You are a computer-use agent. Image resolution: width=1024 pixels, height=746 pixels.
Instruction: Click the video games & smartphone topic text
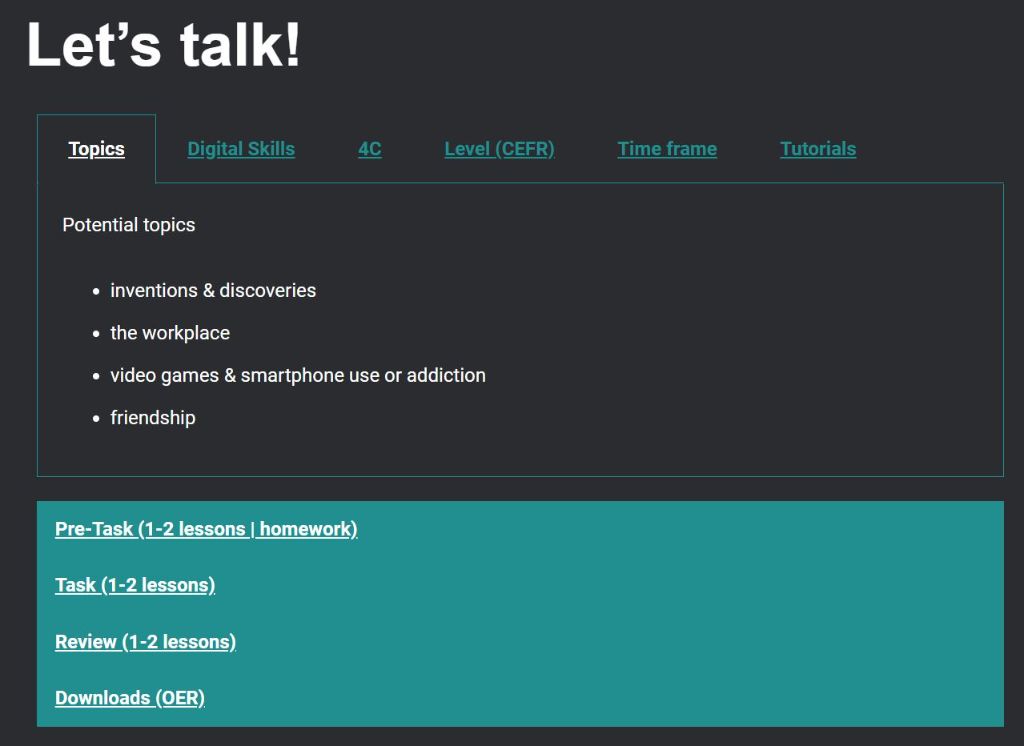pyautogui.click(x=298, y=376)
